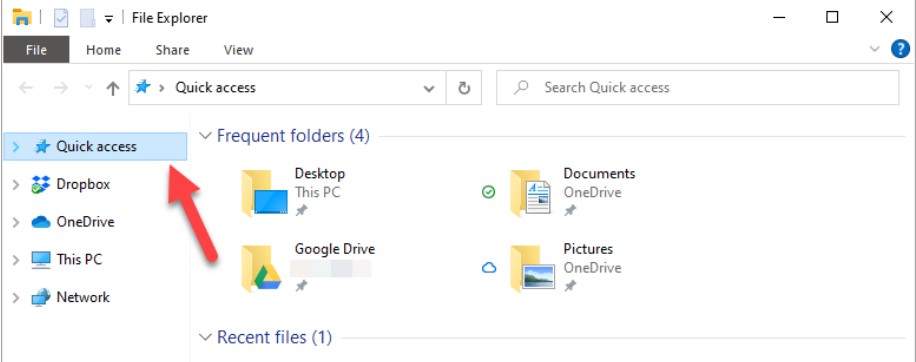Viewport: 916px width, 362px height.
Task: Open the address bar history dropdown
Action: (x=429, y=89)
